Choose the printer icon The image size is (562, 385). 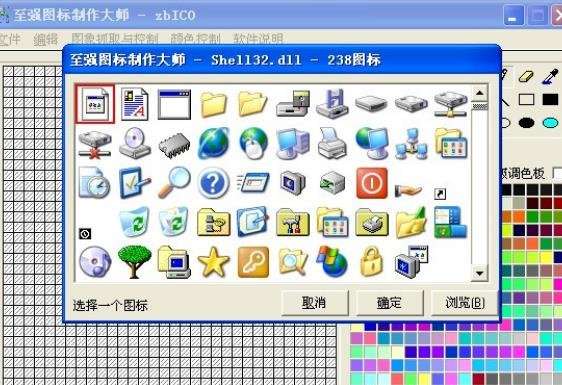pyautogui.click(x=332, y=143)
